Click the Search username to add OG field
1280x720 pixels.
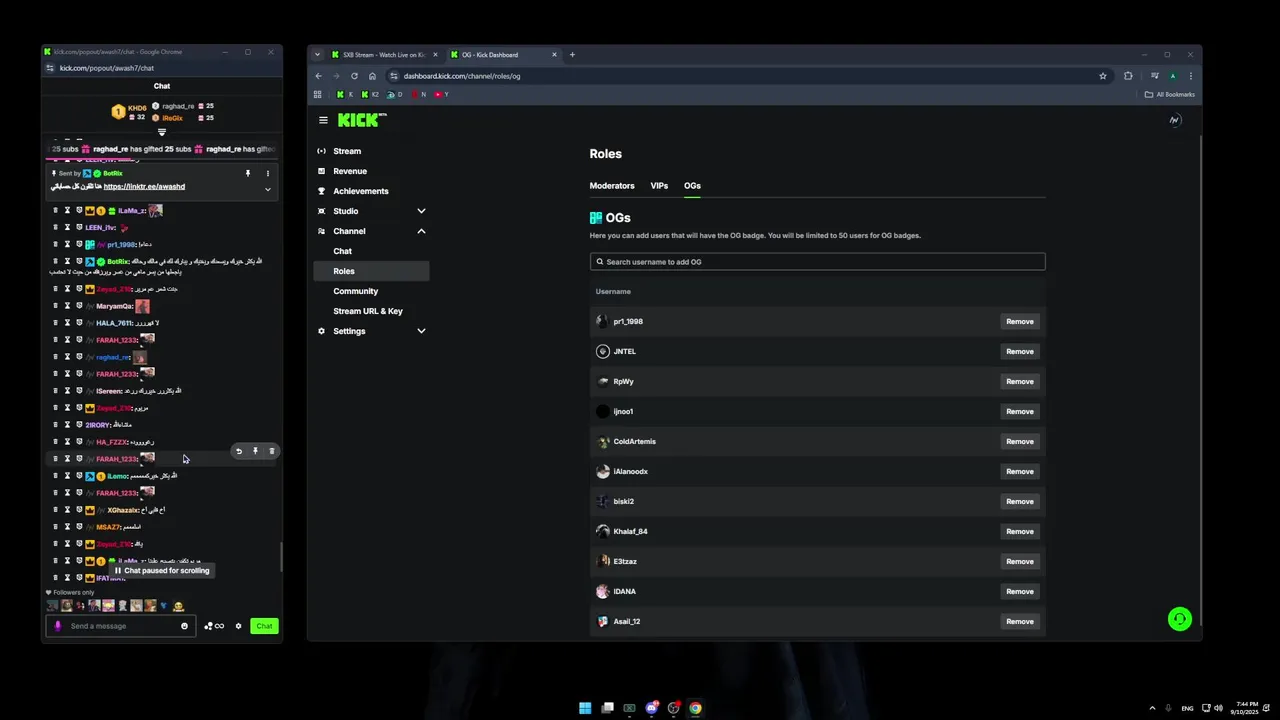(817, 262)
